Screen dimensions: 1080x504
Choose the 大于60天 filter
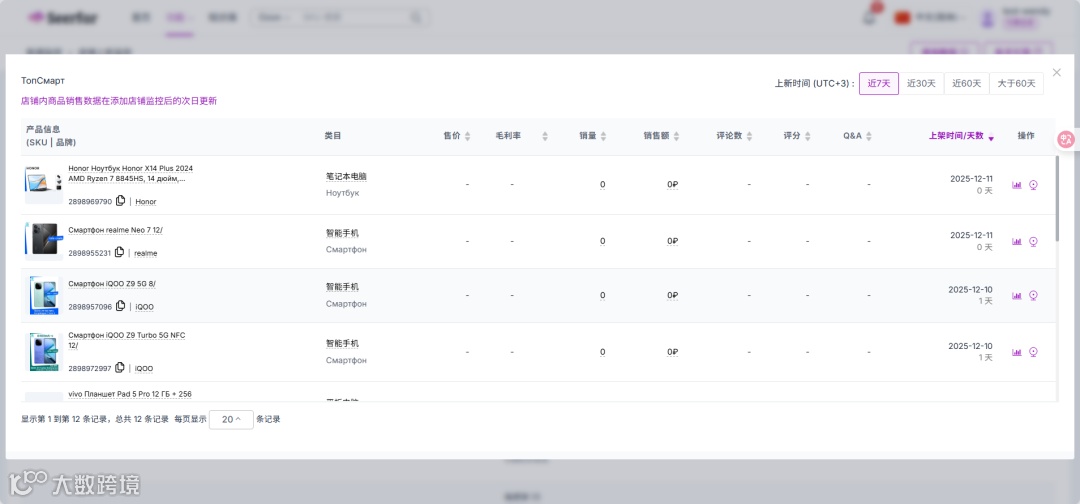(1017, 83)
